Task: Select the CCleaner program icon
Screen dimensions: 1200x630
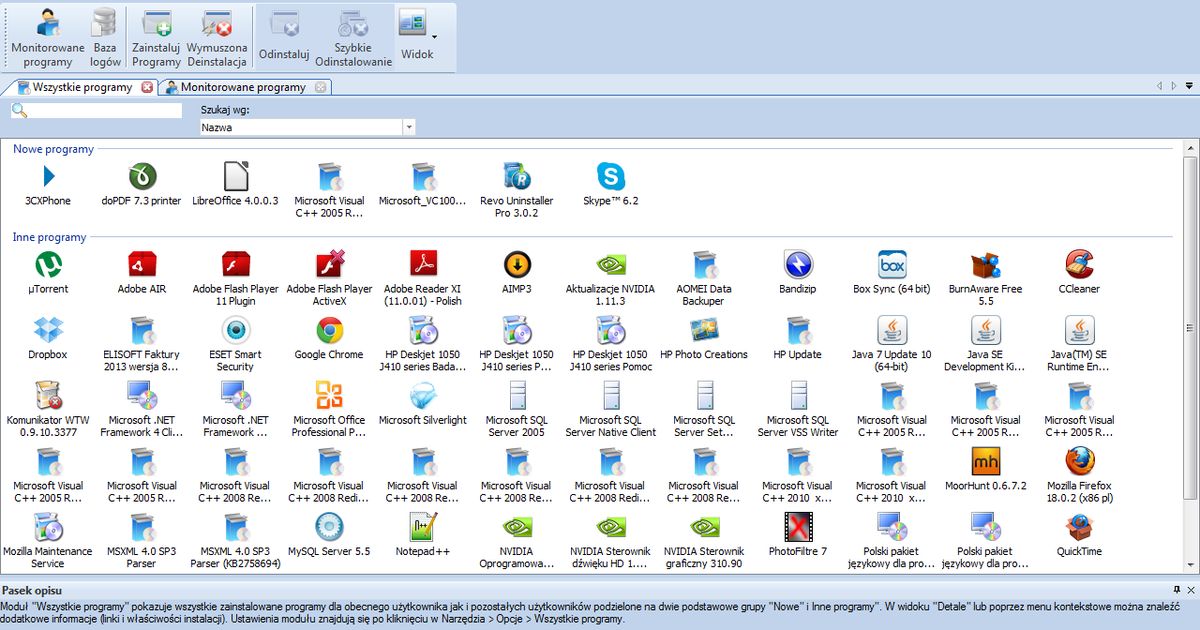Action: pyautogui.click(x=1078, y=265)
